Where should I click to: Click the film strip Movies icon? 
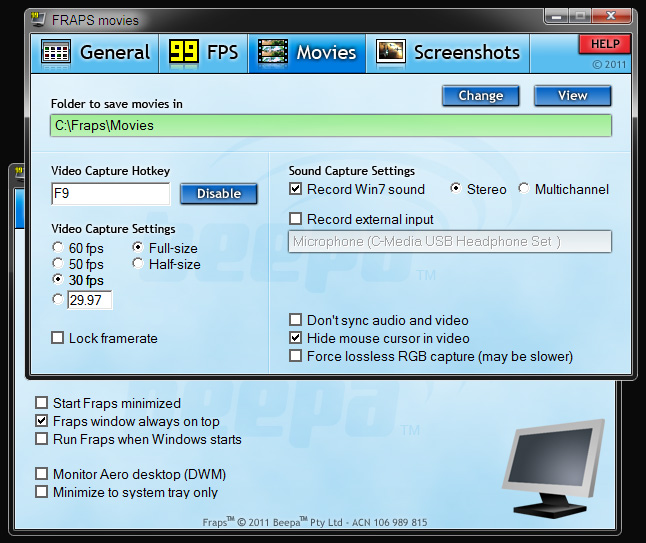pos(273,51)
